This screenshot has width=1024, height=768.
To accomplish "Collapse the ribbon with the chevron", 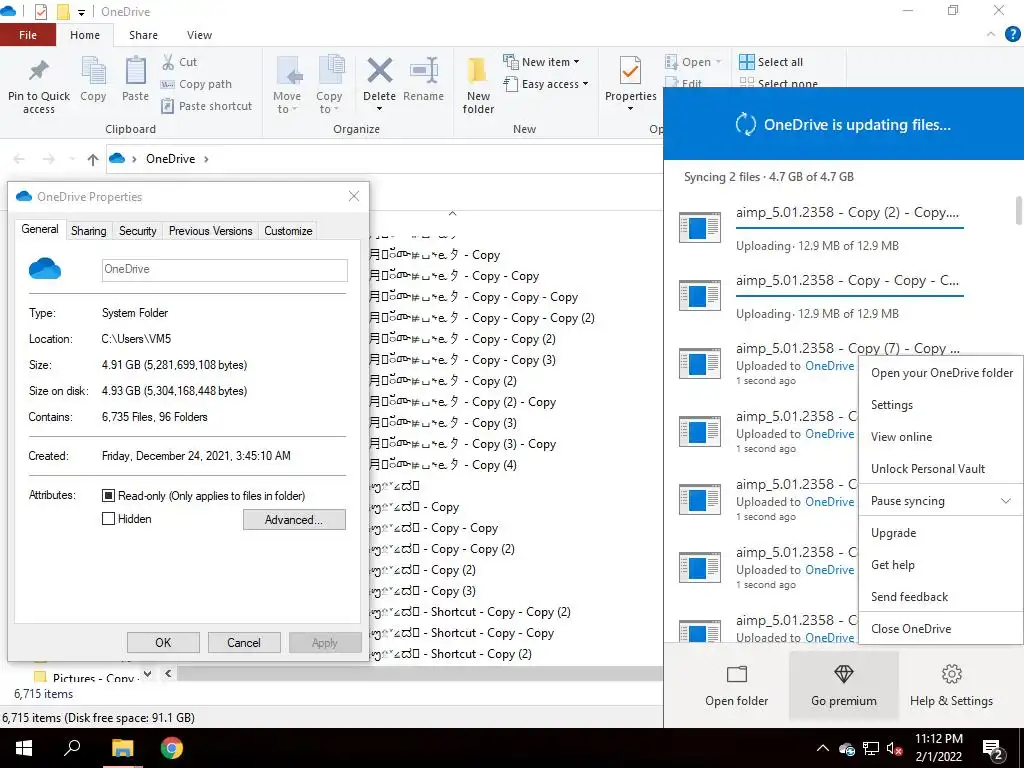I will pos(991,34).
